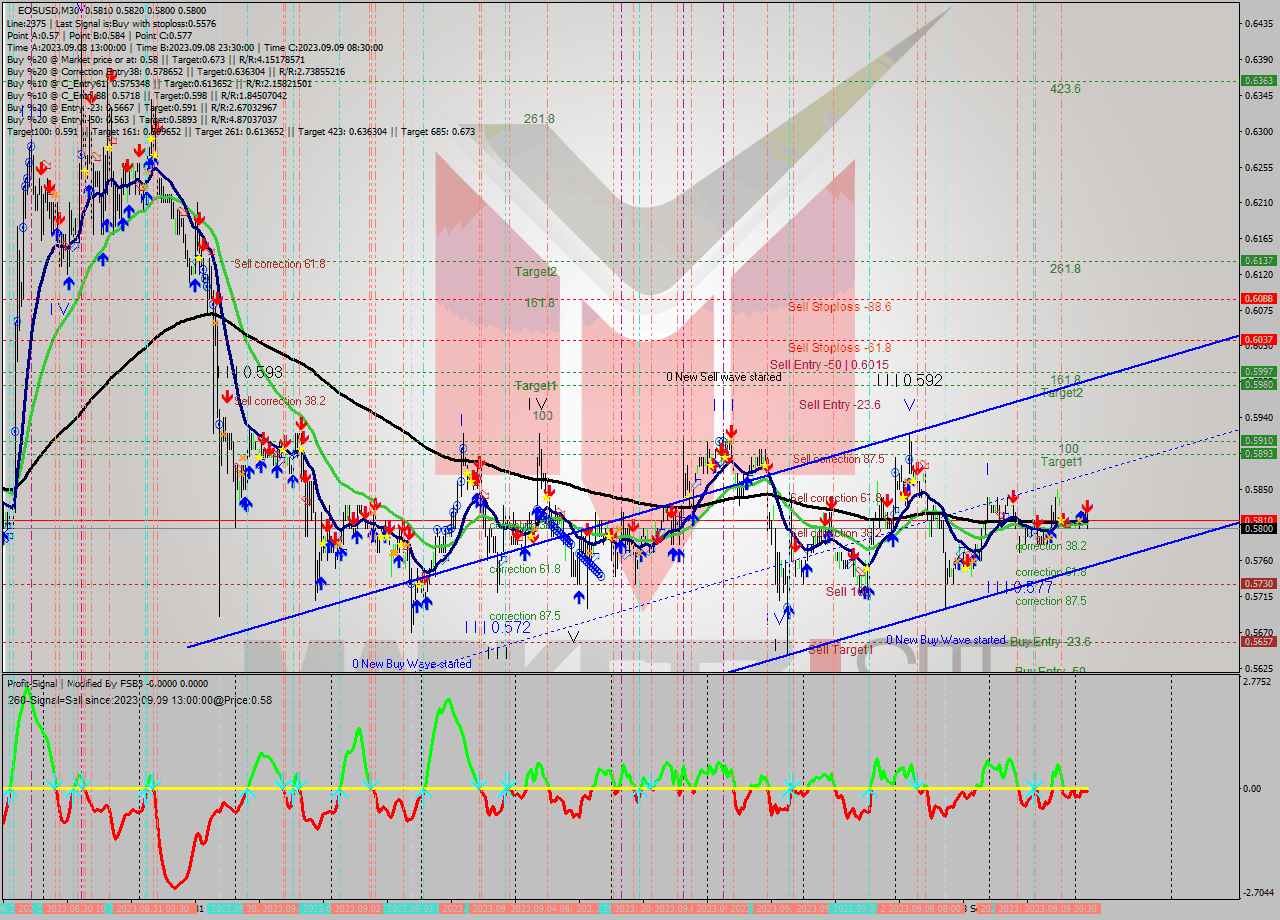Select the 'I I I 0.577' wave label

coord(1019,588)
